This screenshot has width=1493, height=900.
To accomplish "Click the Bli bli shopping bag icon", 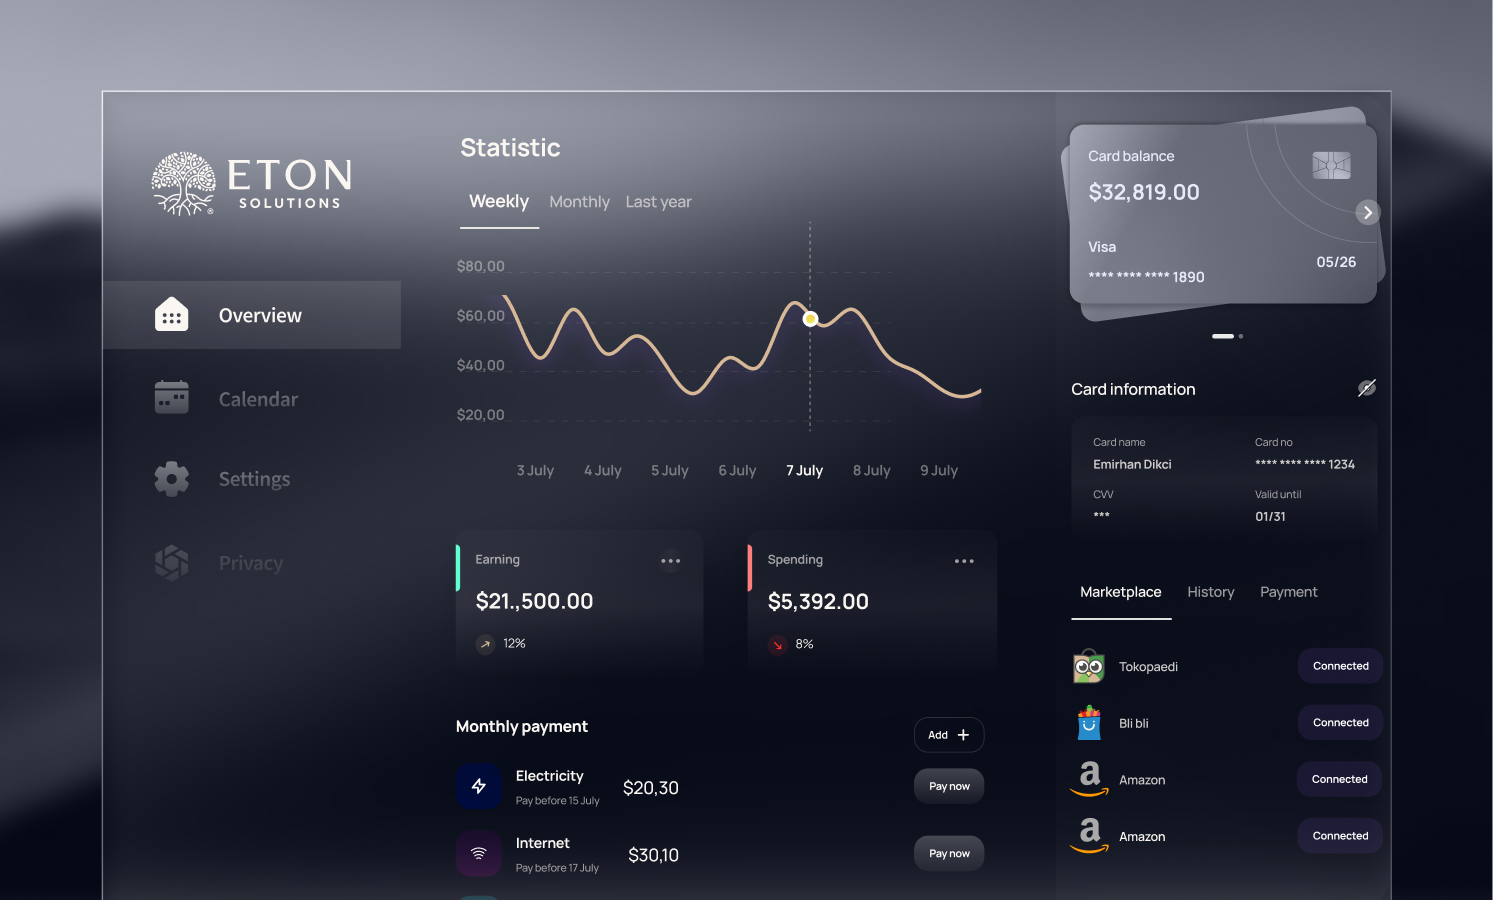I will 1089,723.
